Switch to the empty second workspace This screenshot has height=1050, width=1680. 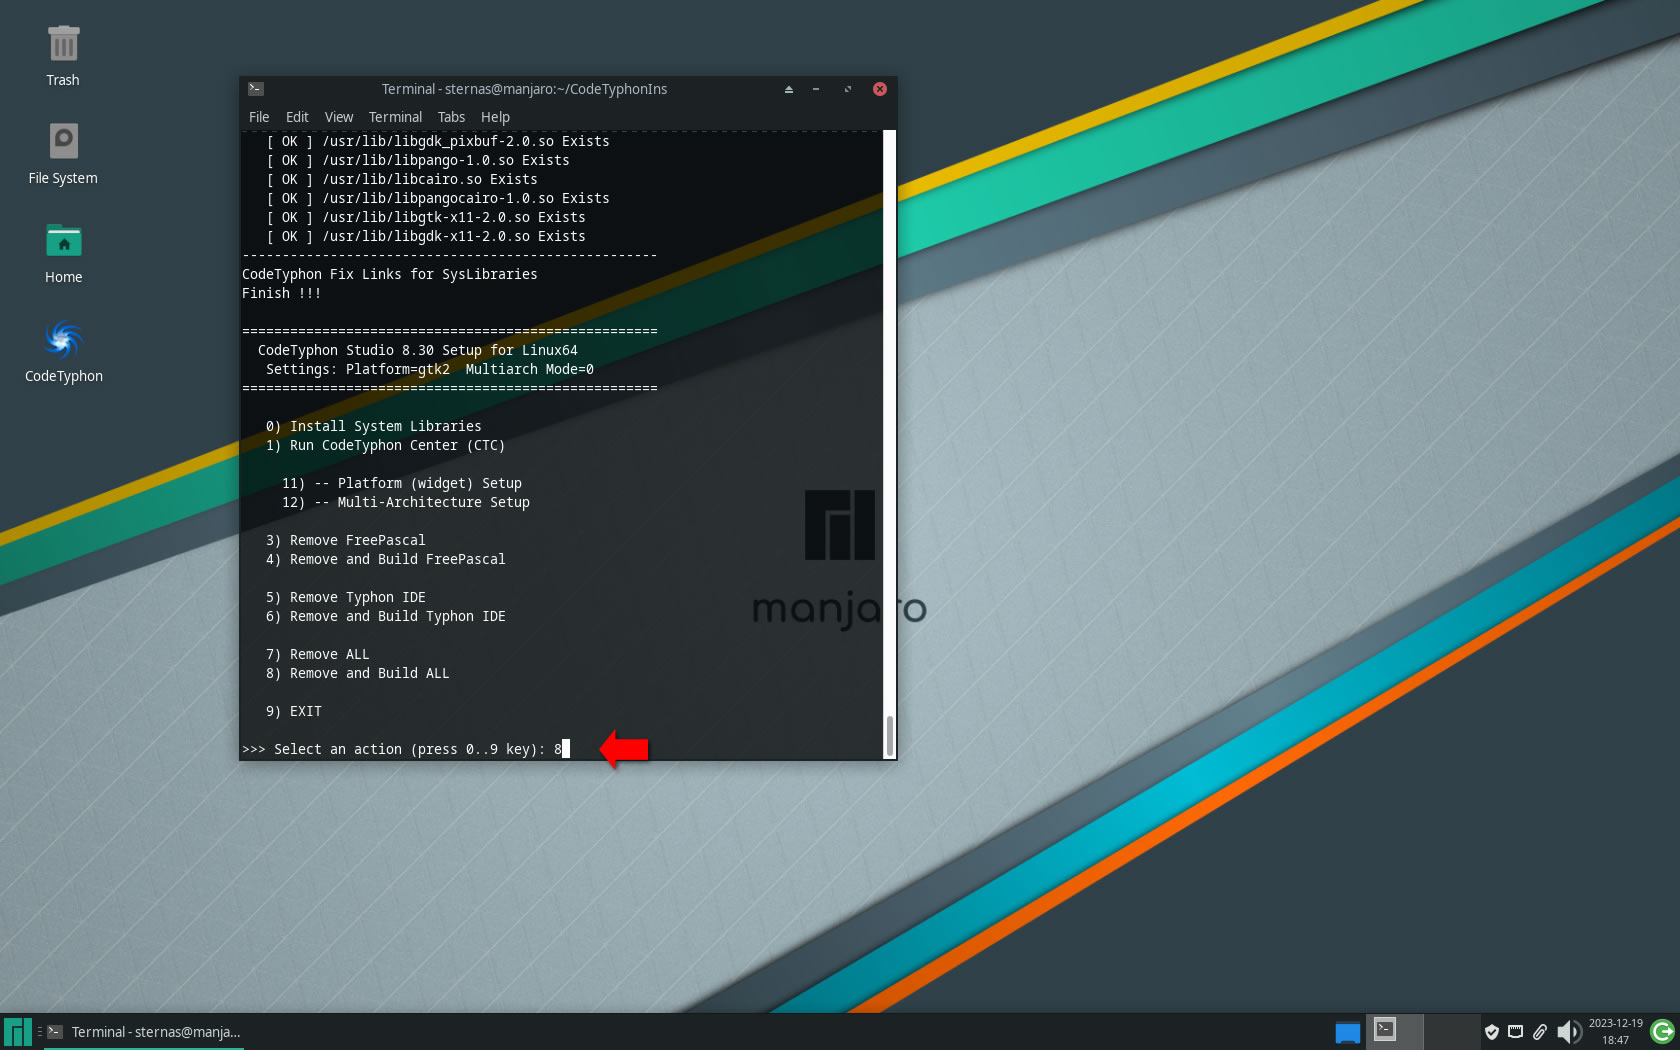click(1452, 1031)
